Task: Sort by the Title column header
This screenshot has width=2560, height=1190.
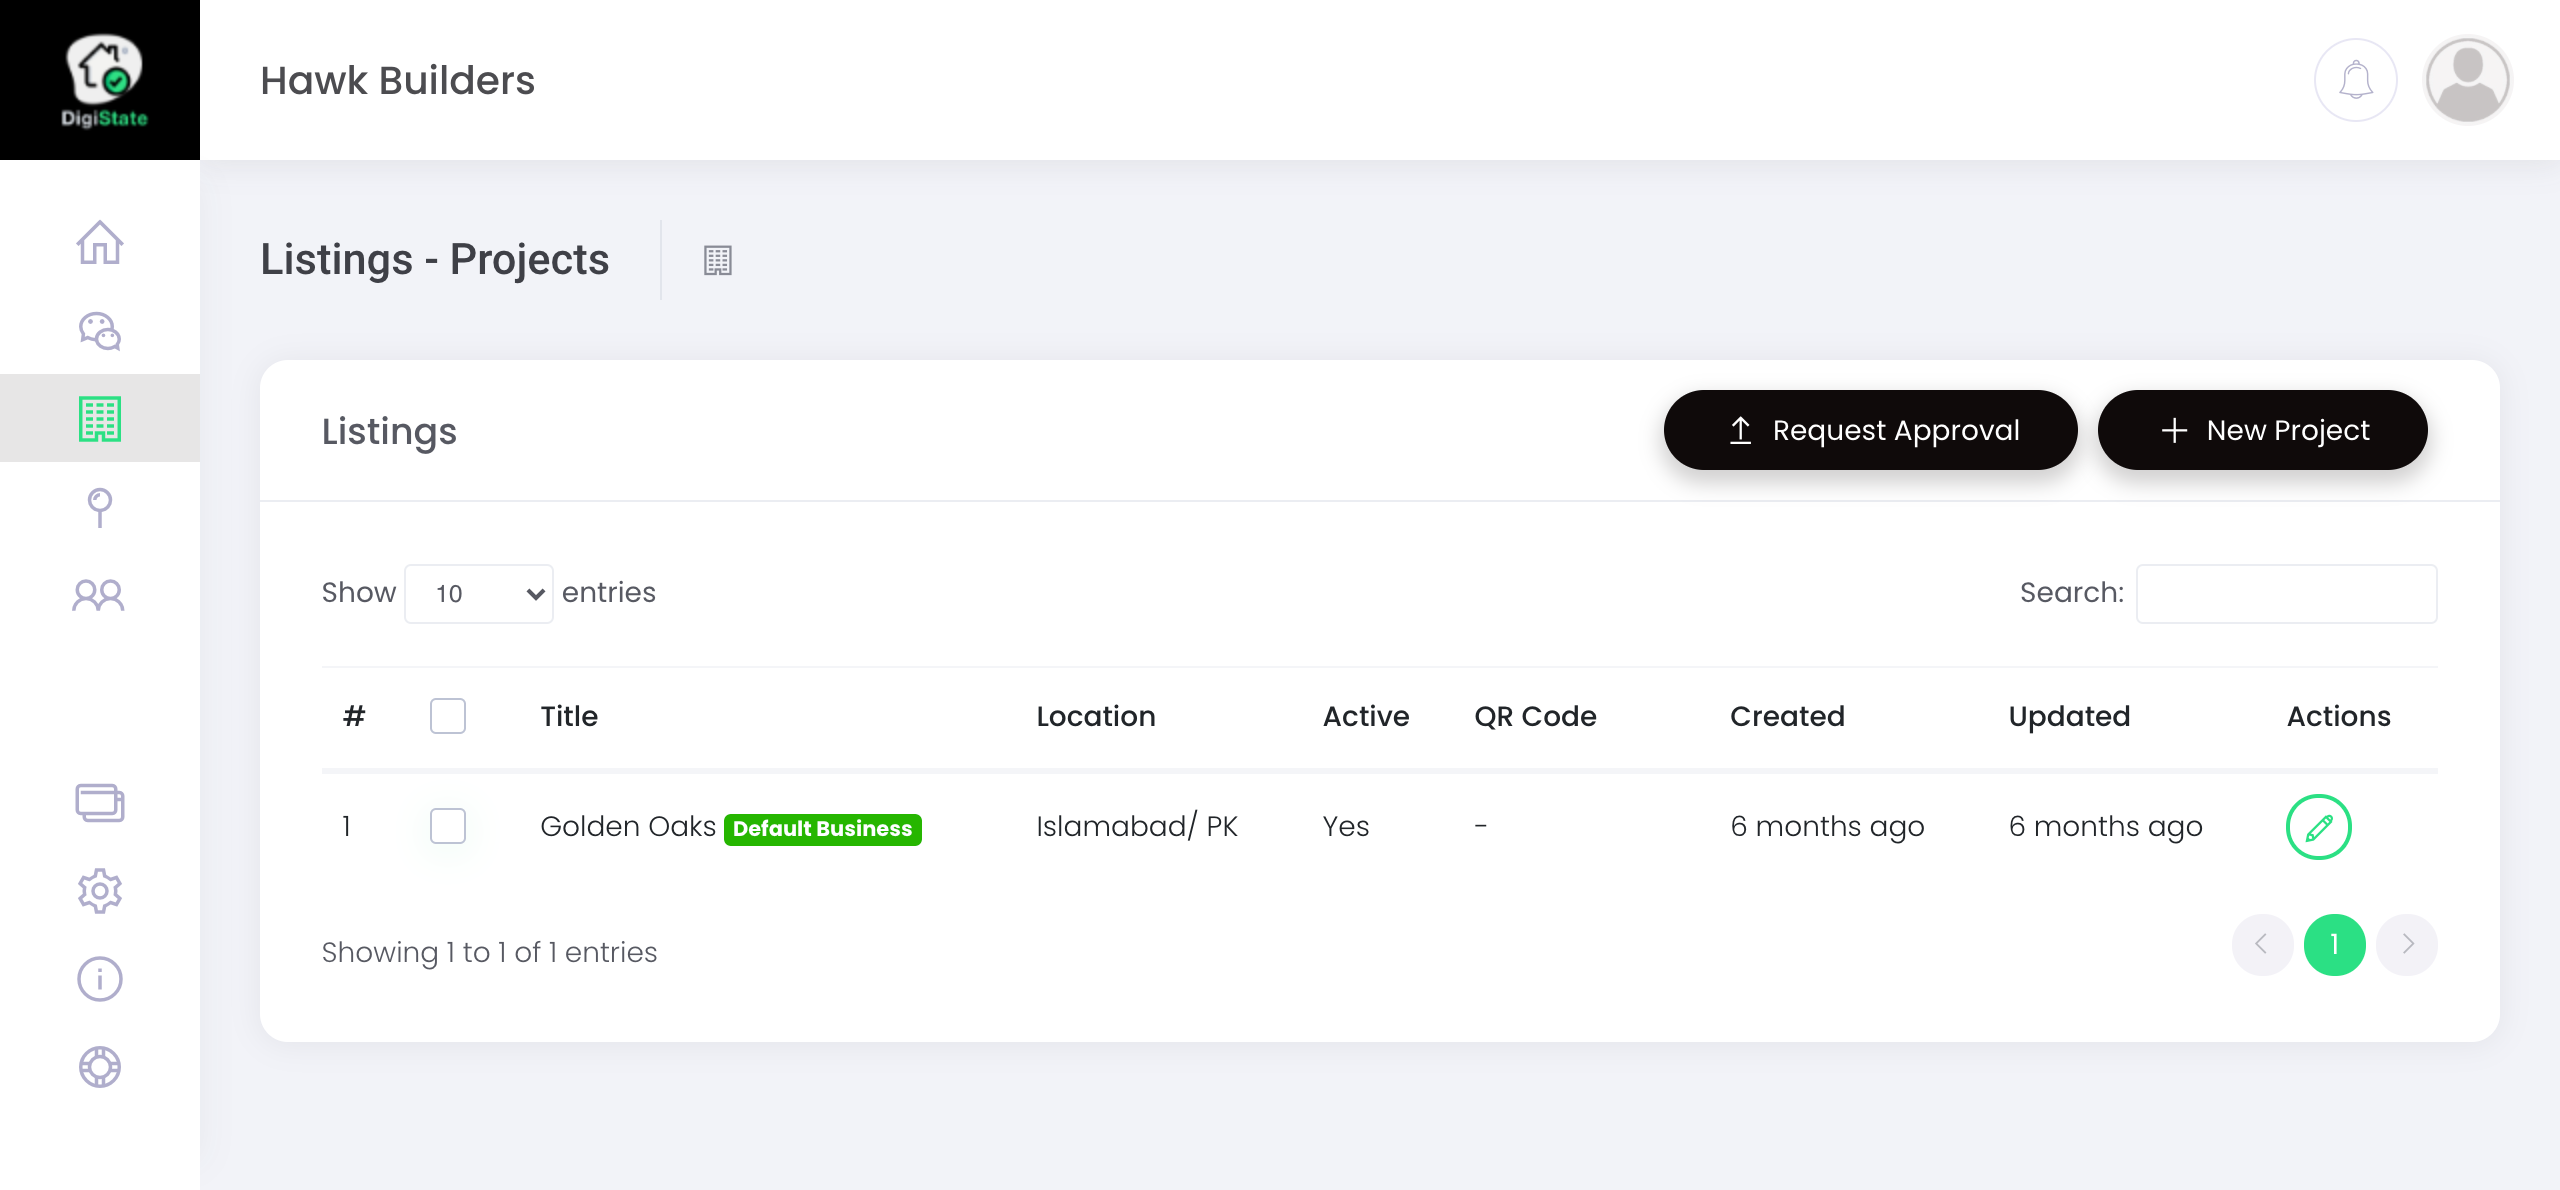Action: point(569,716)
